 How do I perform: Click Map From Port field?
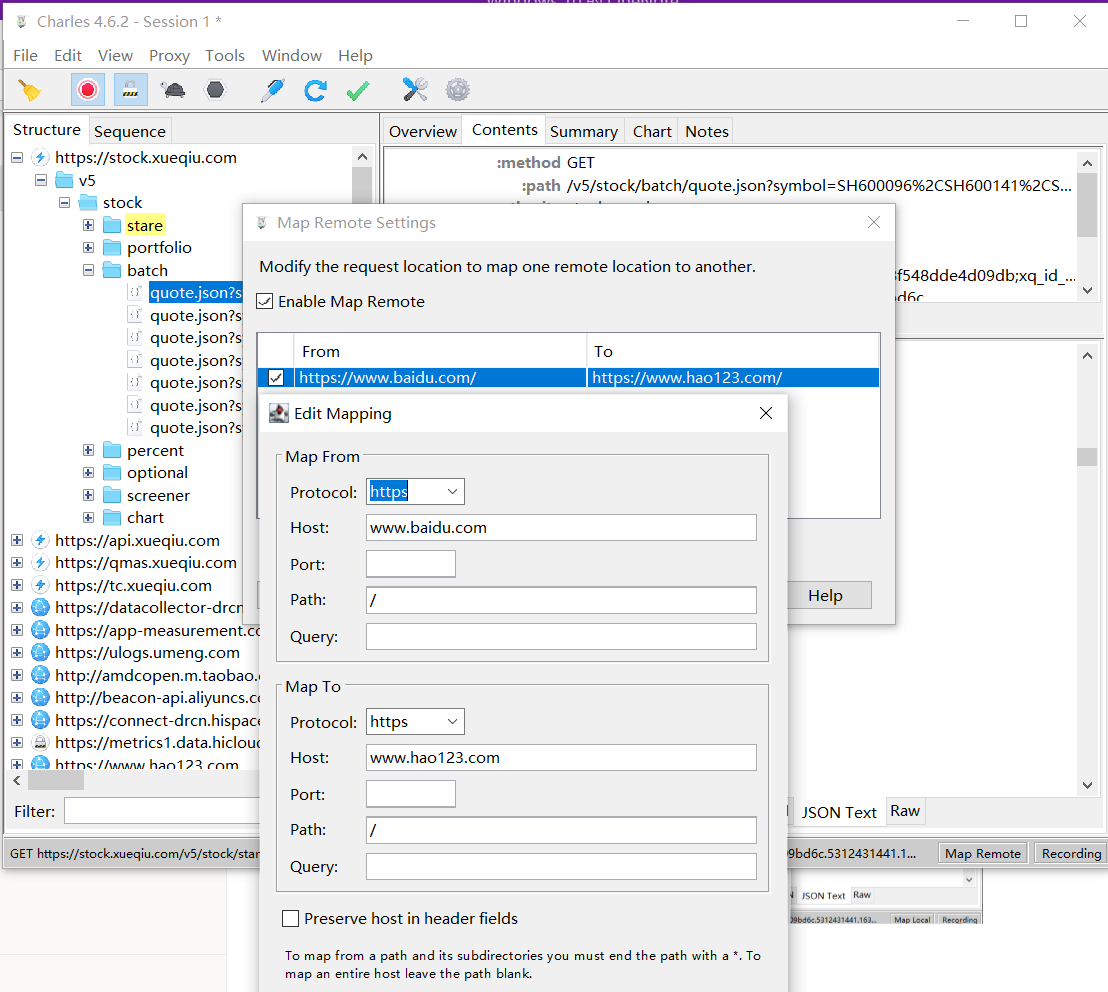(411, 564)
